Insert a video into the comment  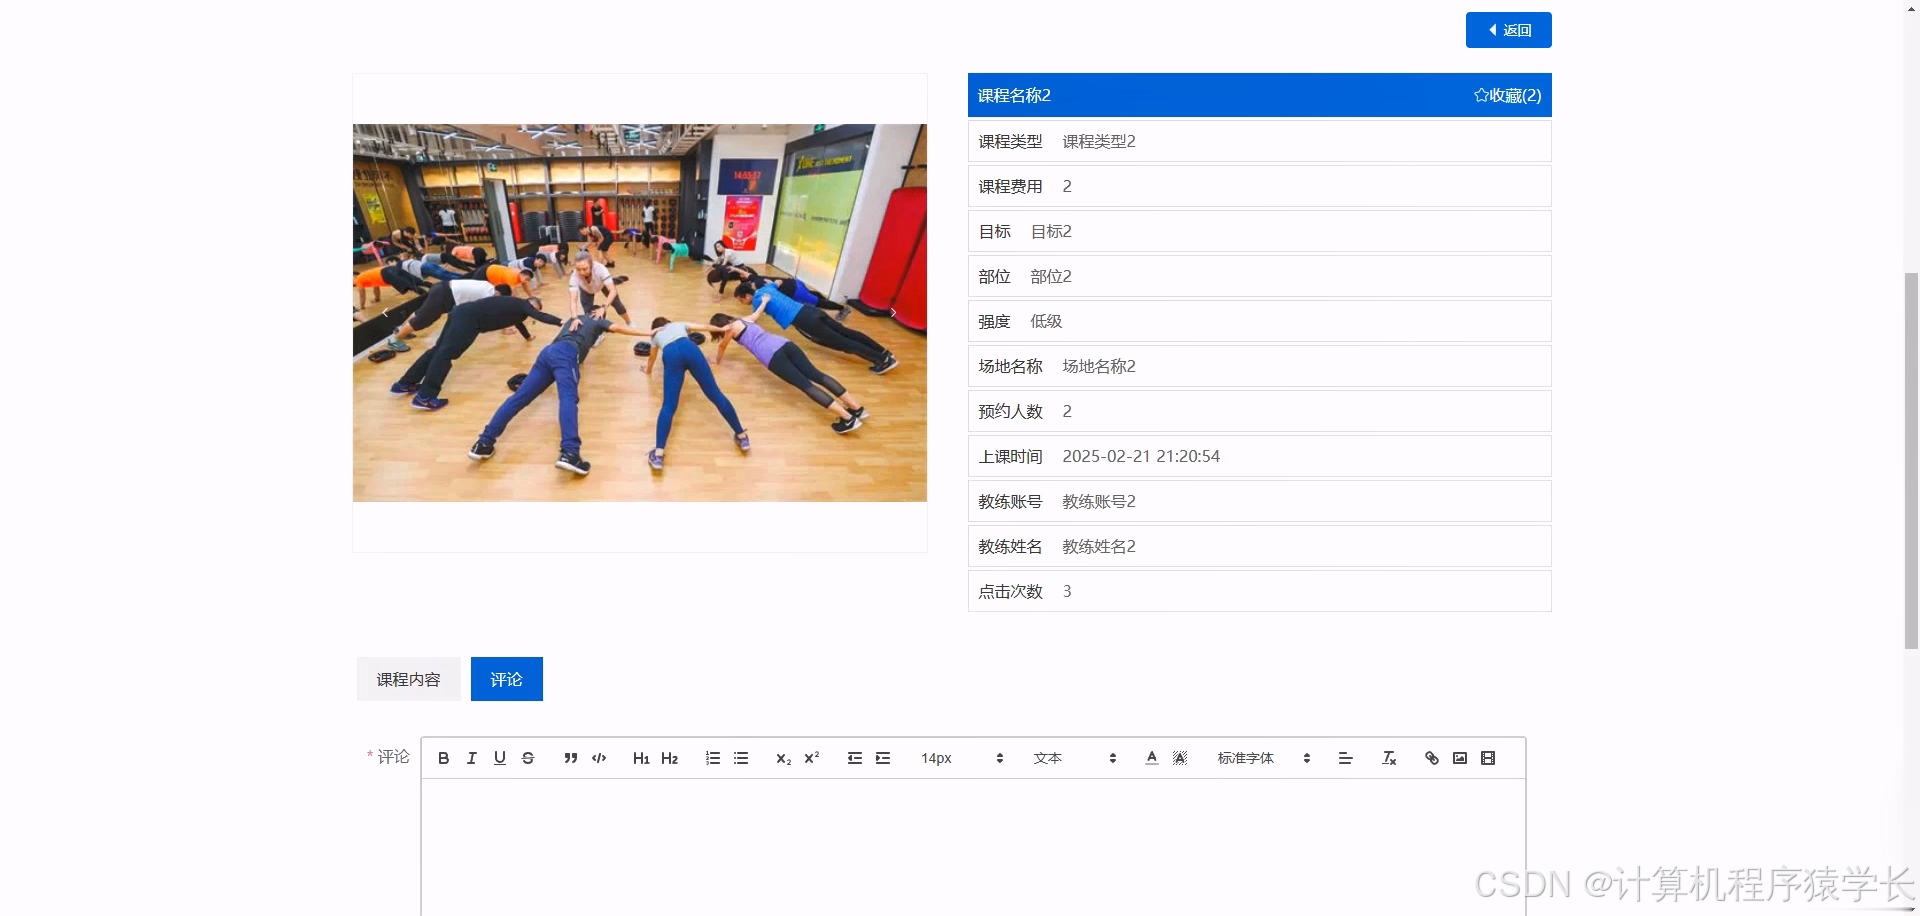(1487, 758)
